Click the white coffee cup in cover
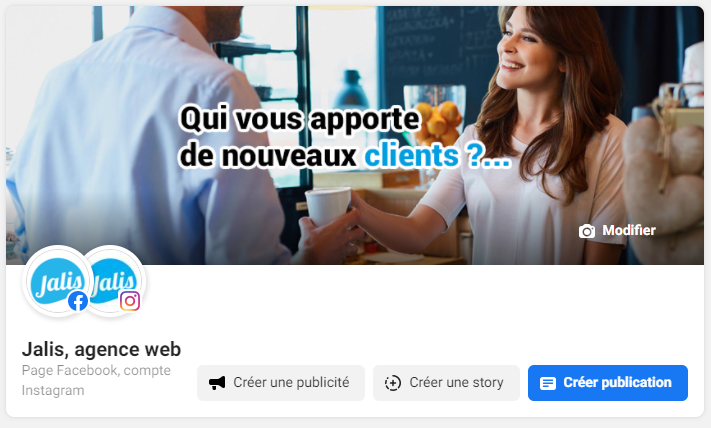711x428 pixels. pyautogui.click(x=328, y=206)
